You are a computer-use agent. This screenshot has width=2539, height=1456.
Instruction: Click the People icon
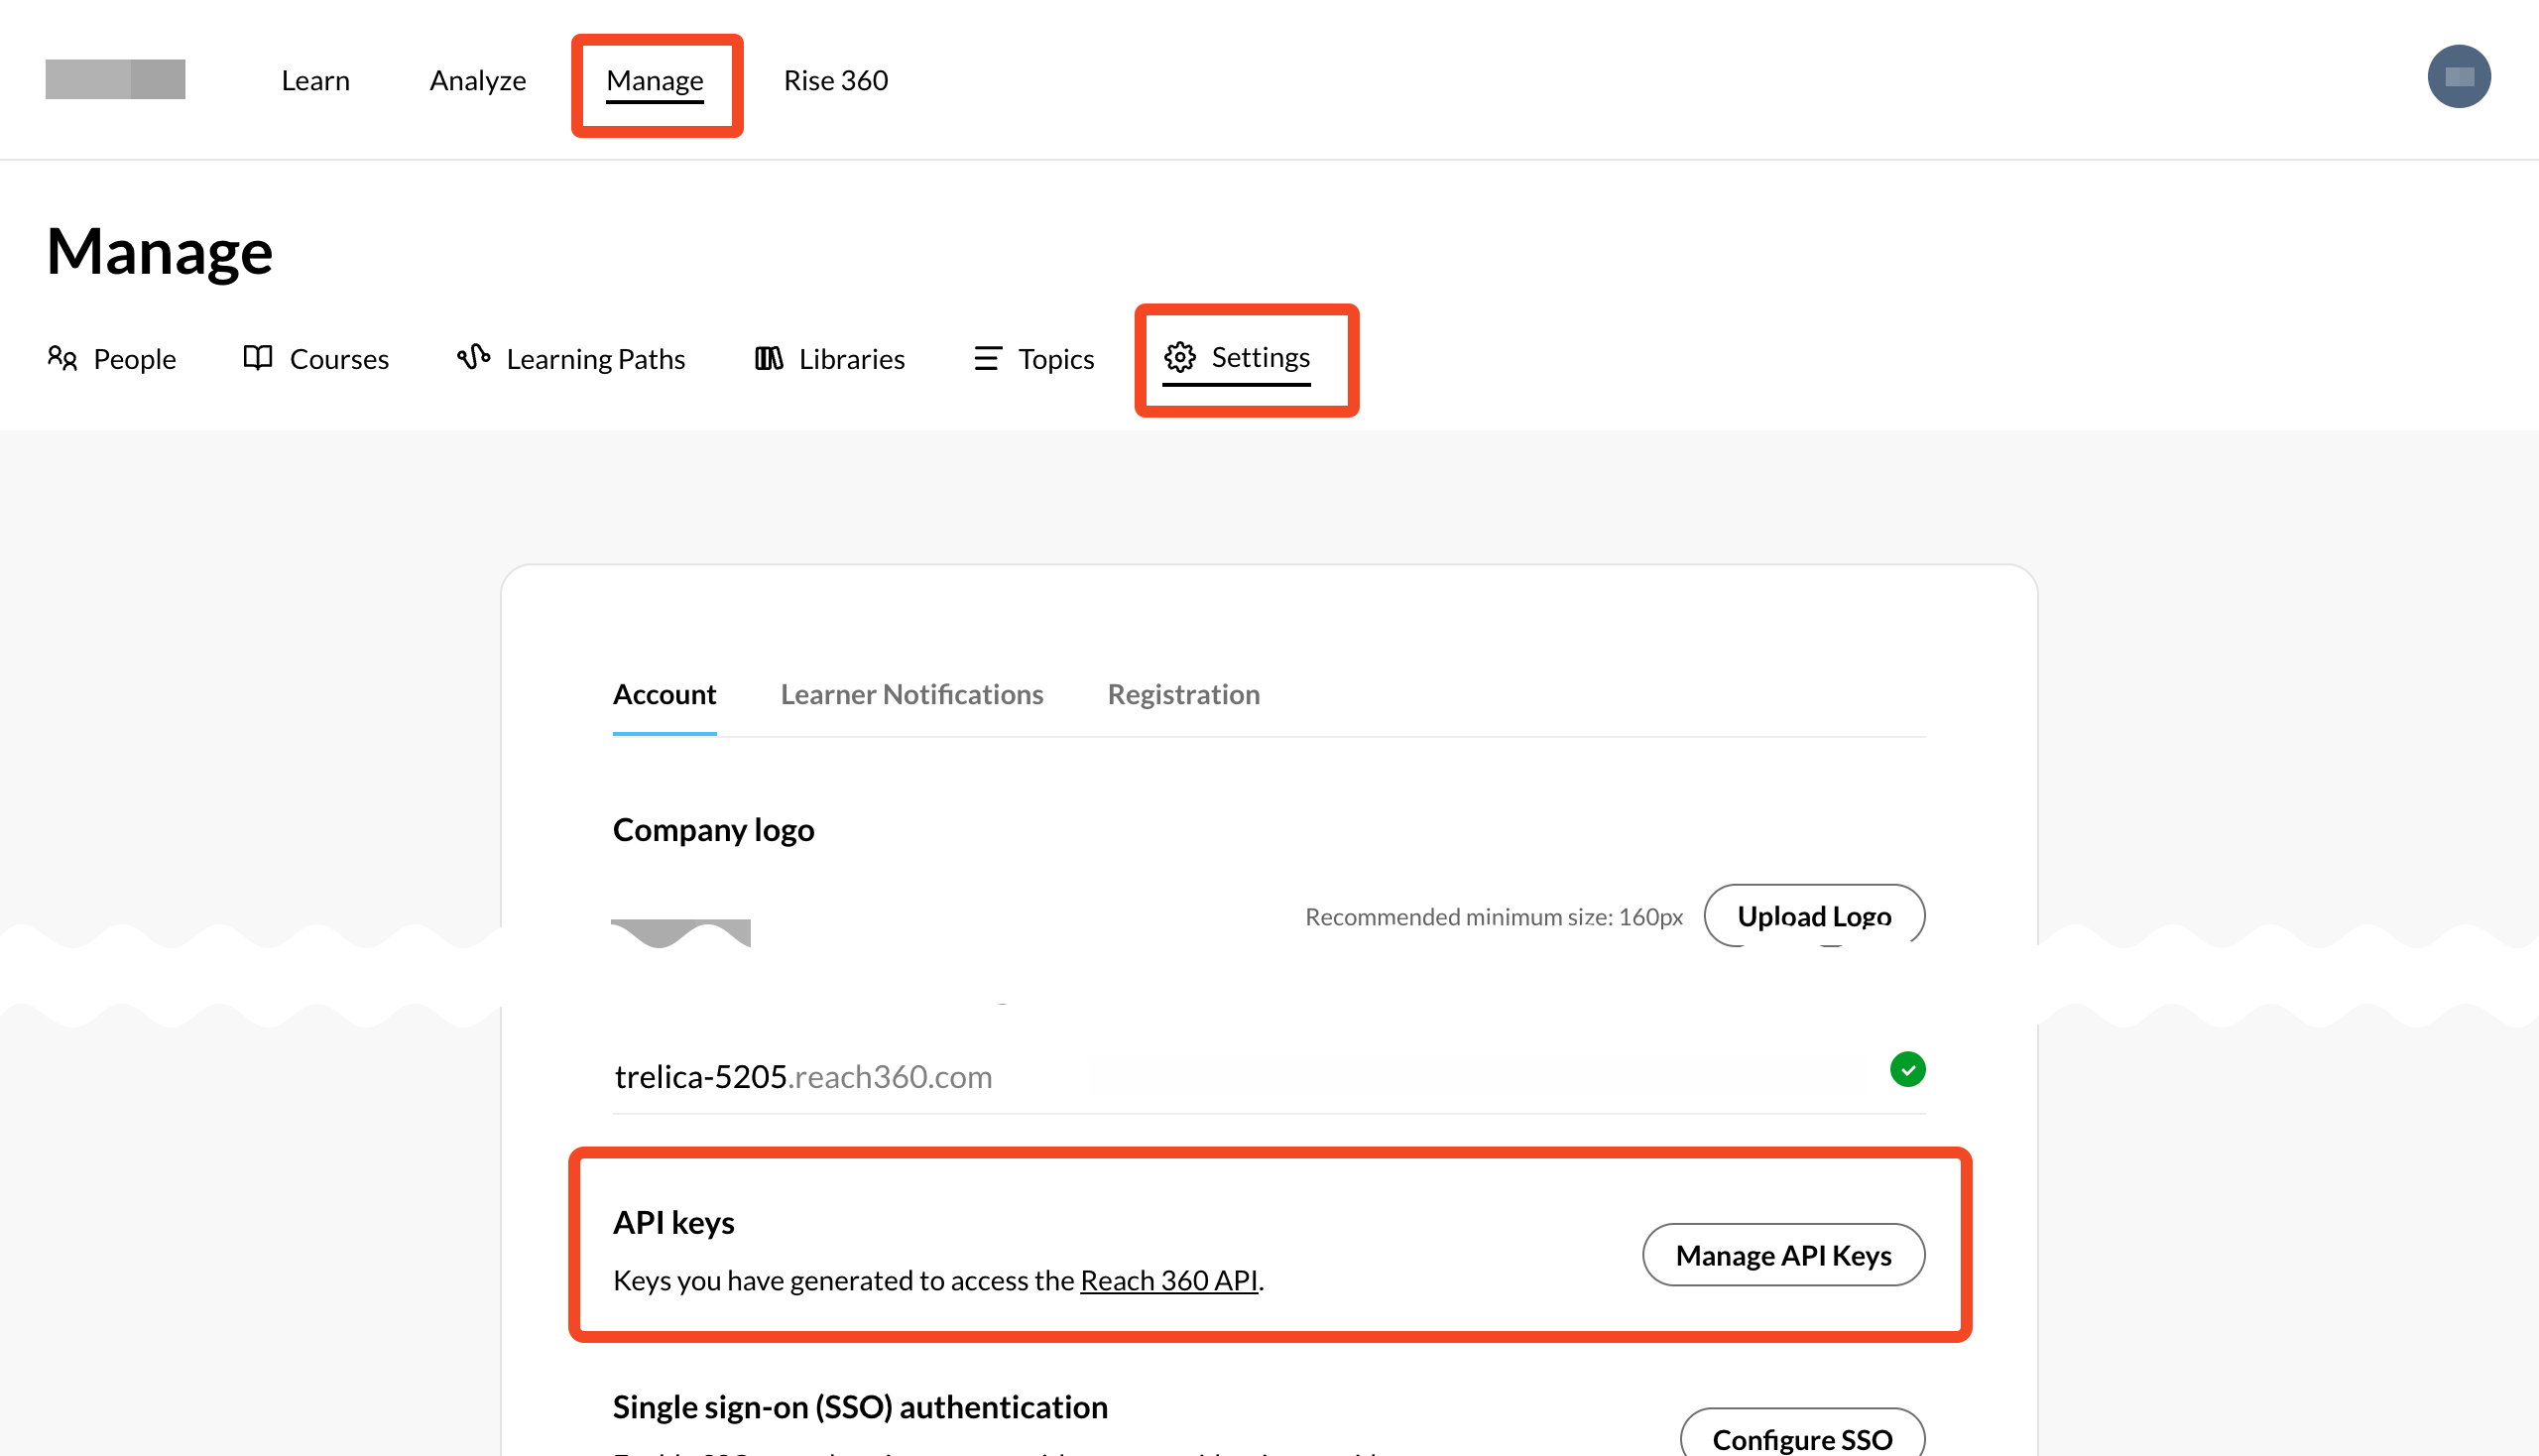click(x=62, y=358)
